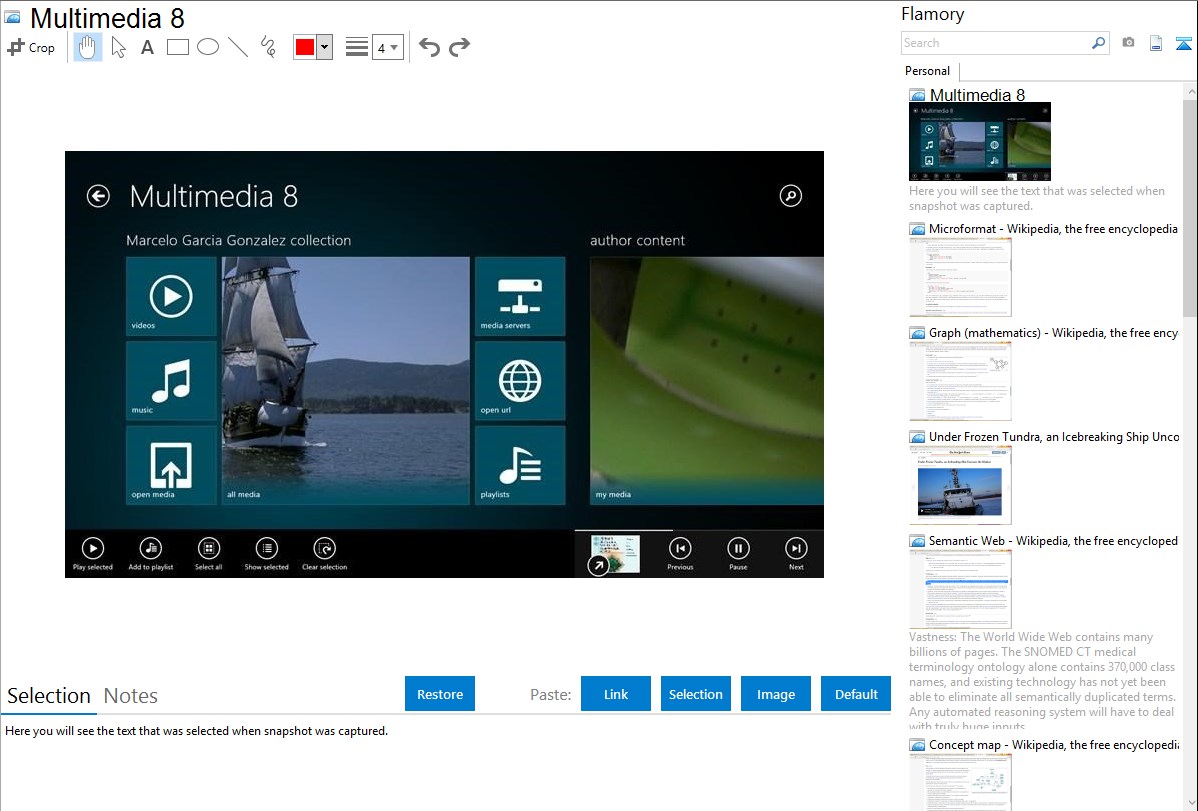
Task: Click the my media tile
Action: pyautogui.click(x=707, y=381)
